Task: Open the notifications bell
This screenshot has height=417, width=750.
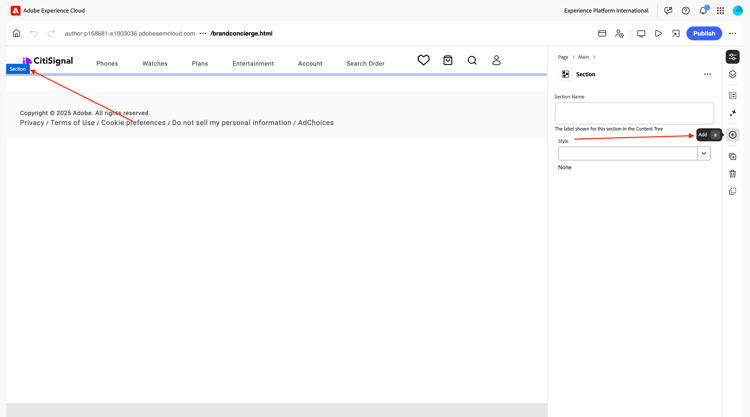Action: (703, 11)
